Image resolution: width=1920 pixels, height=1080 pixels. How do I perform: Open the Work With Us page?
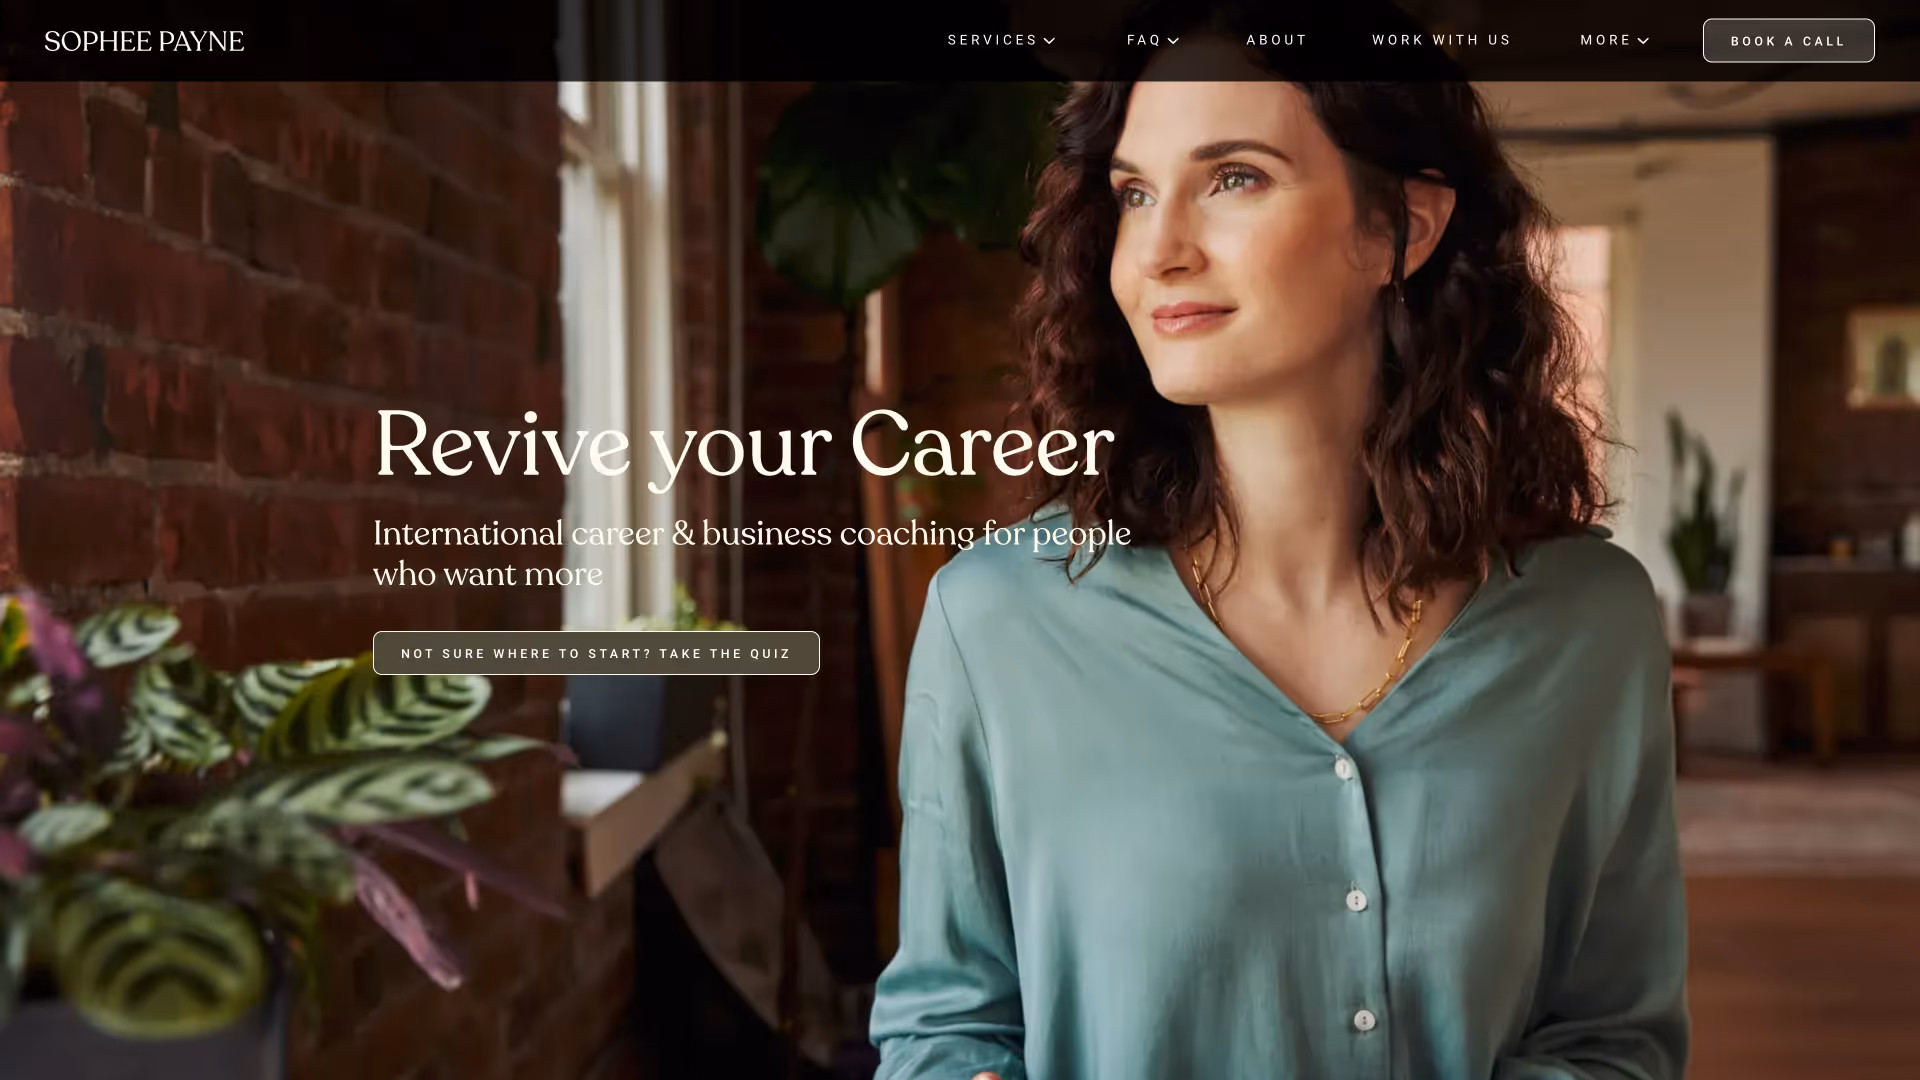pyautogui.click(x=1441, y=40)
